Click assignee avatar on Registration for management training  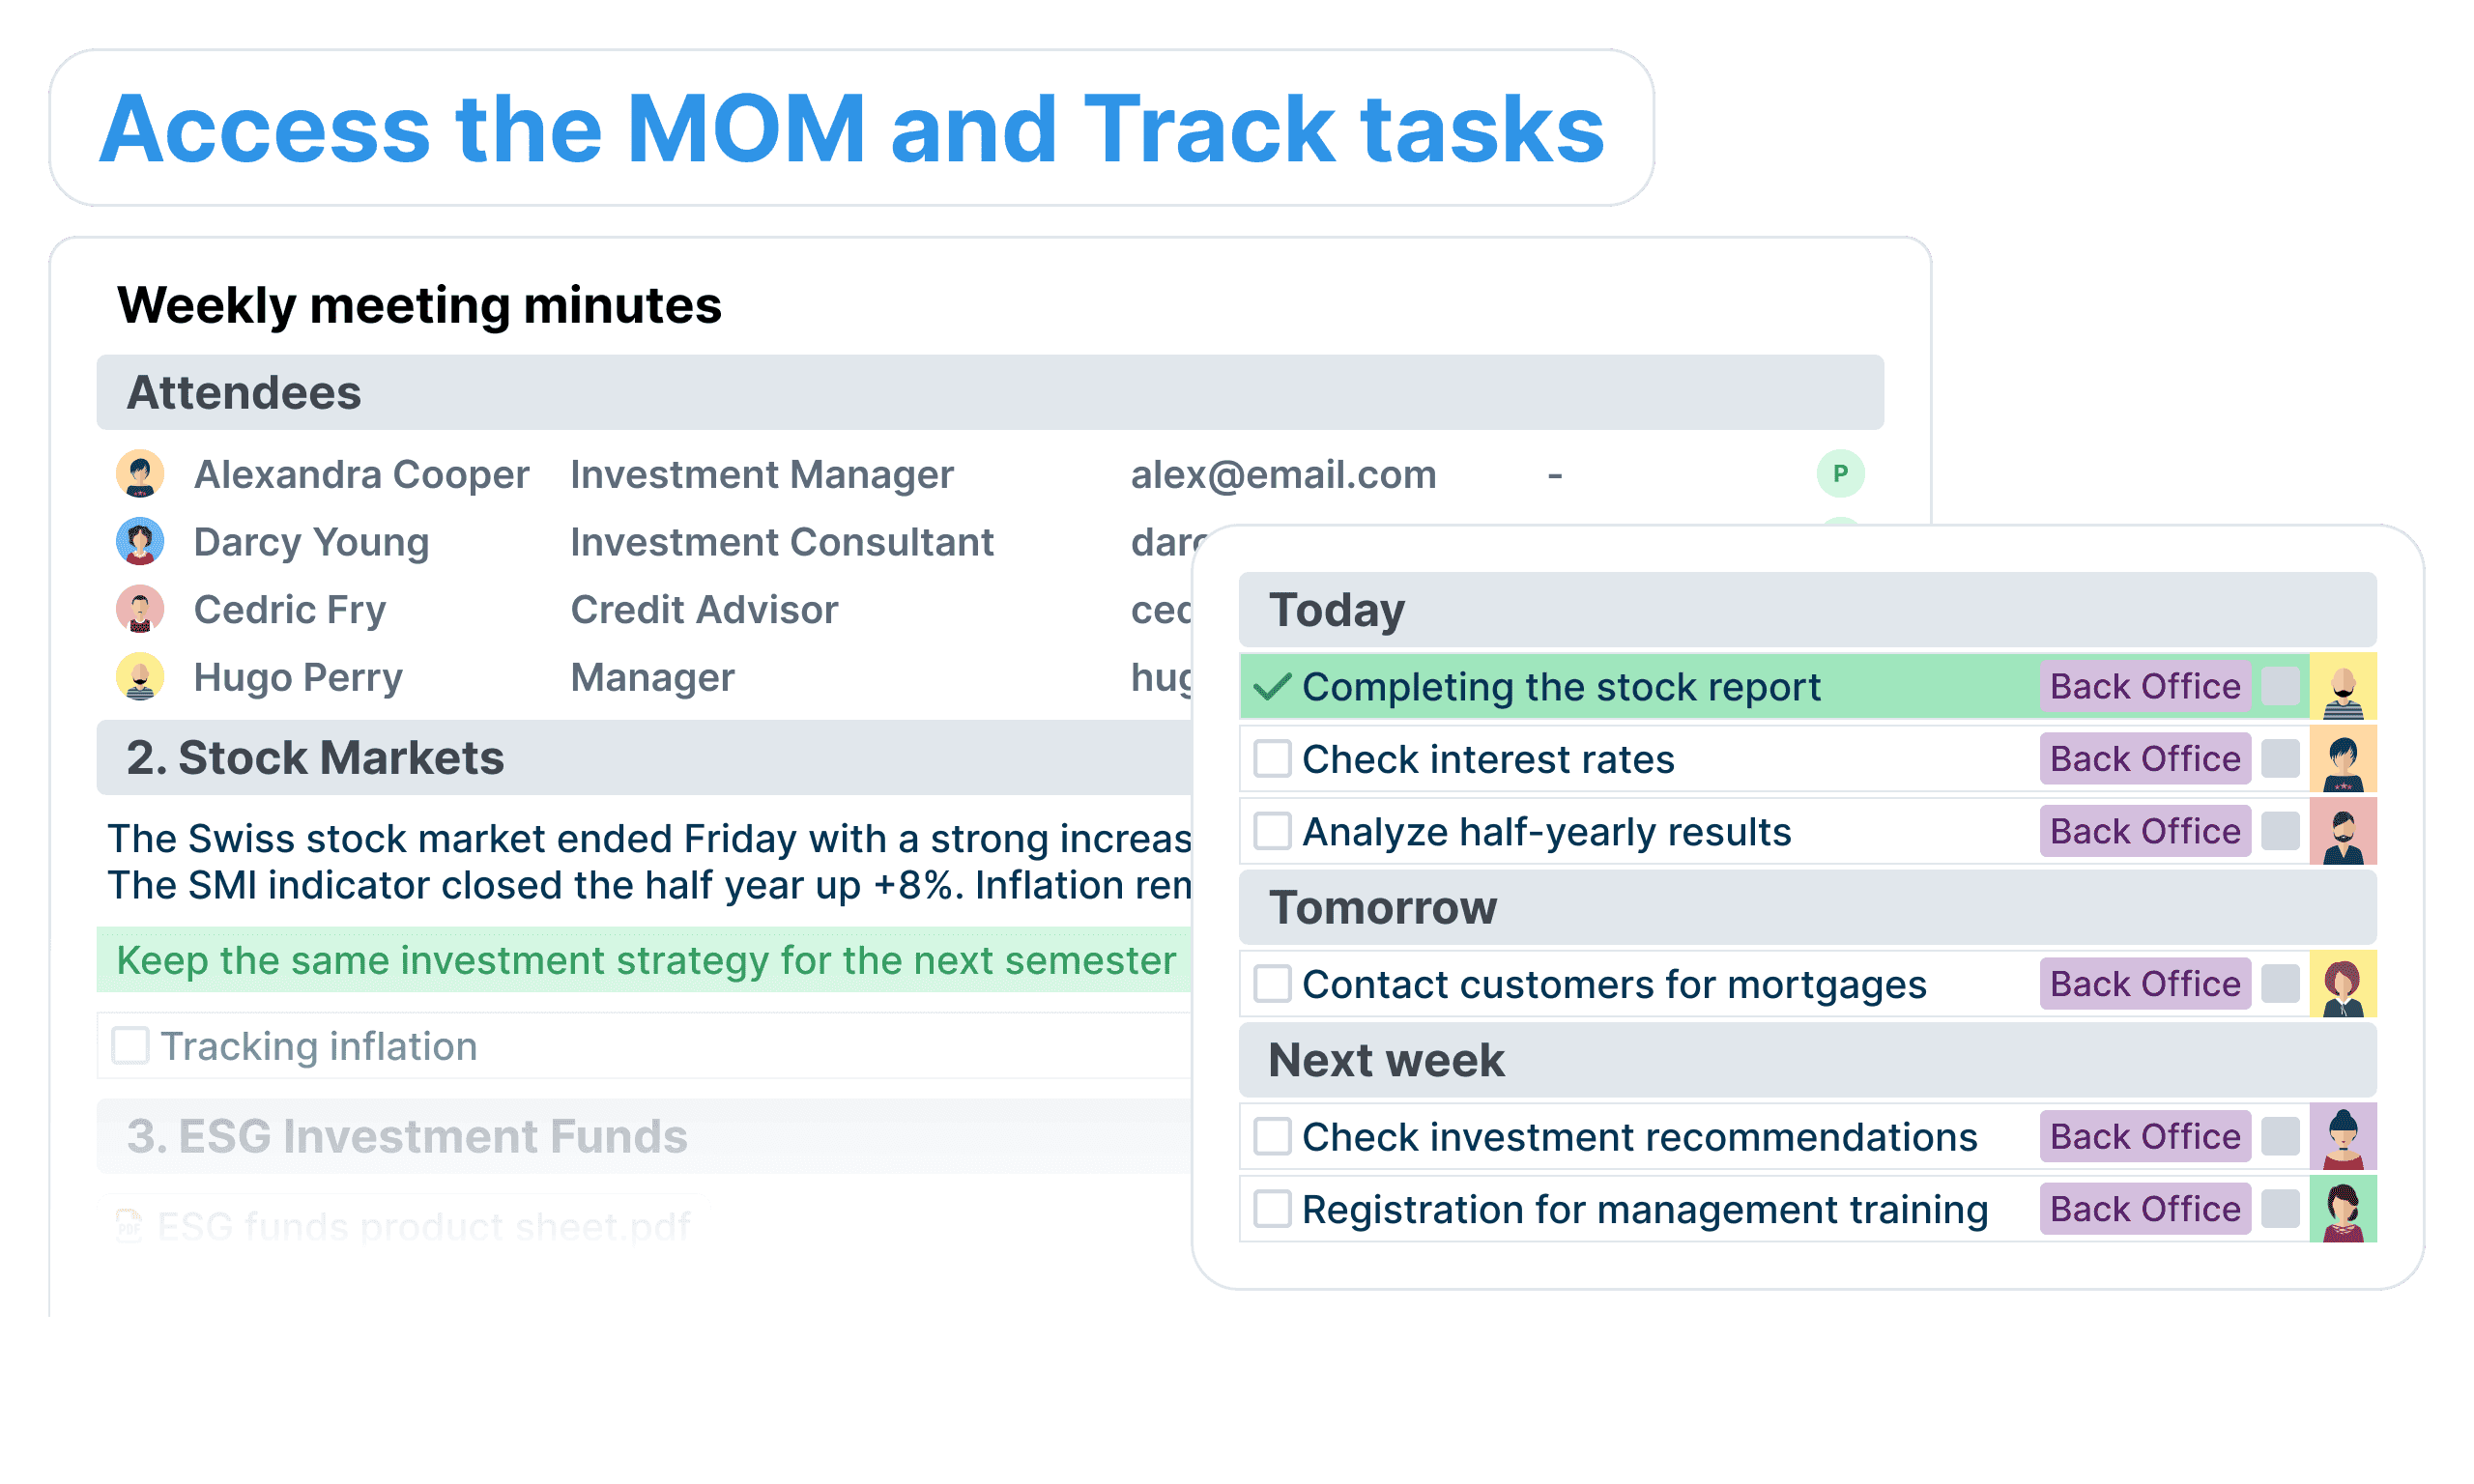pyautogui.click(x=2343, y=1210)
